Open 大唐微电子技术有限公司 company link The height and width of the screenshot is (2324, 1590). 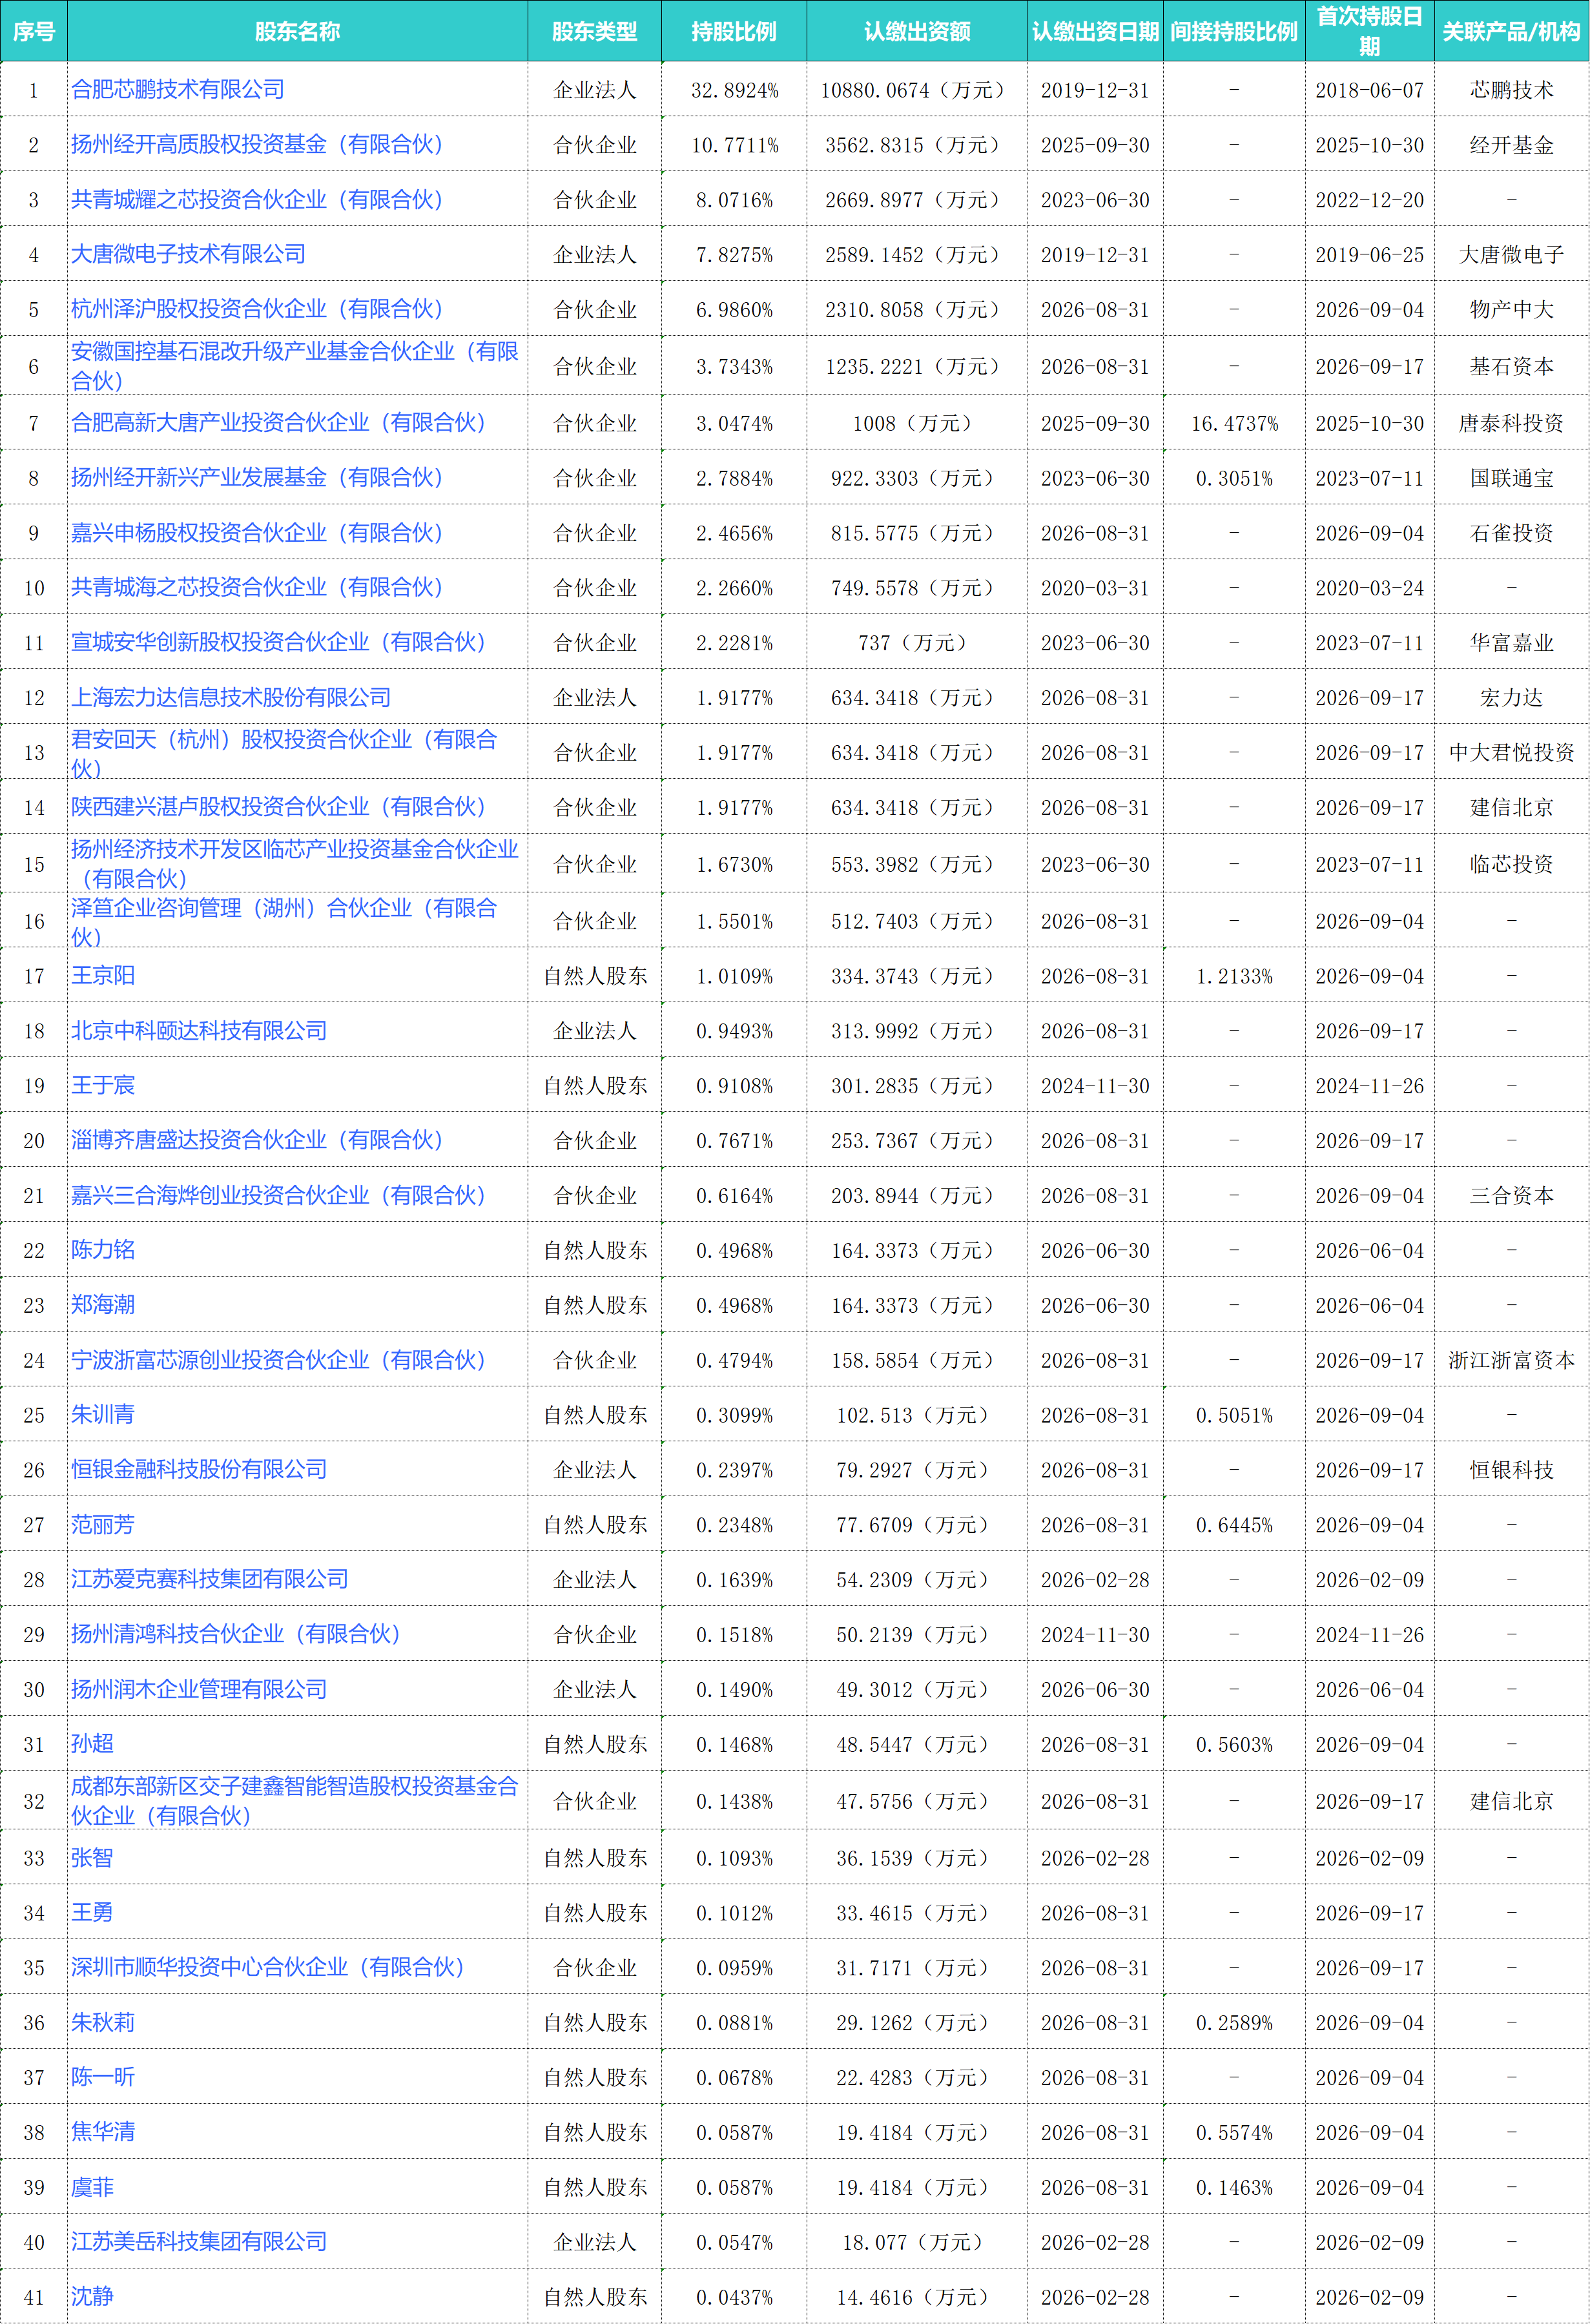point(189,254)
